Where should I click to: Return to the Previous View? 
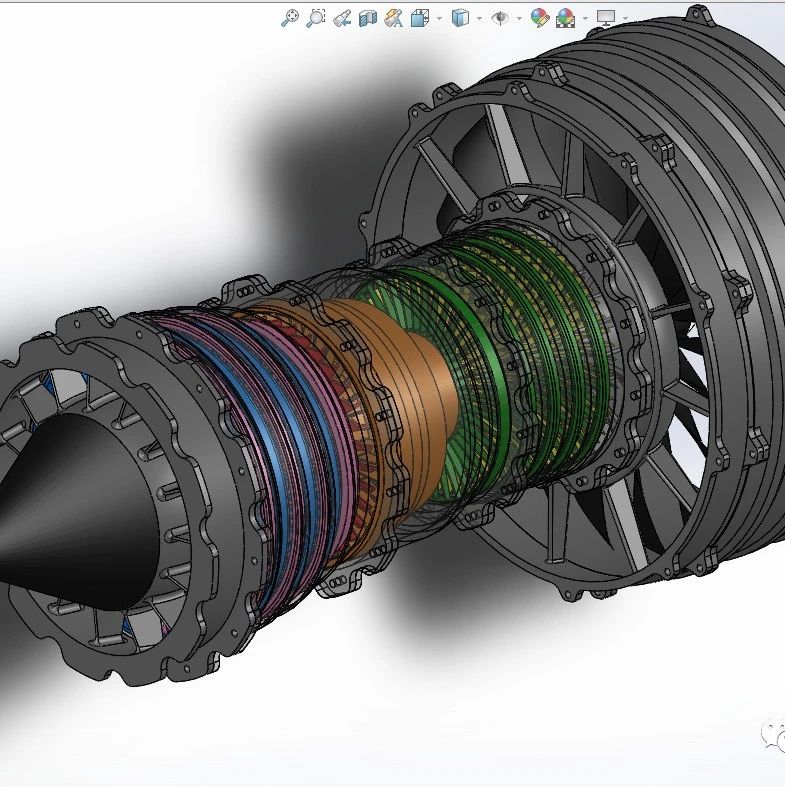(x=342, y=19)
